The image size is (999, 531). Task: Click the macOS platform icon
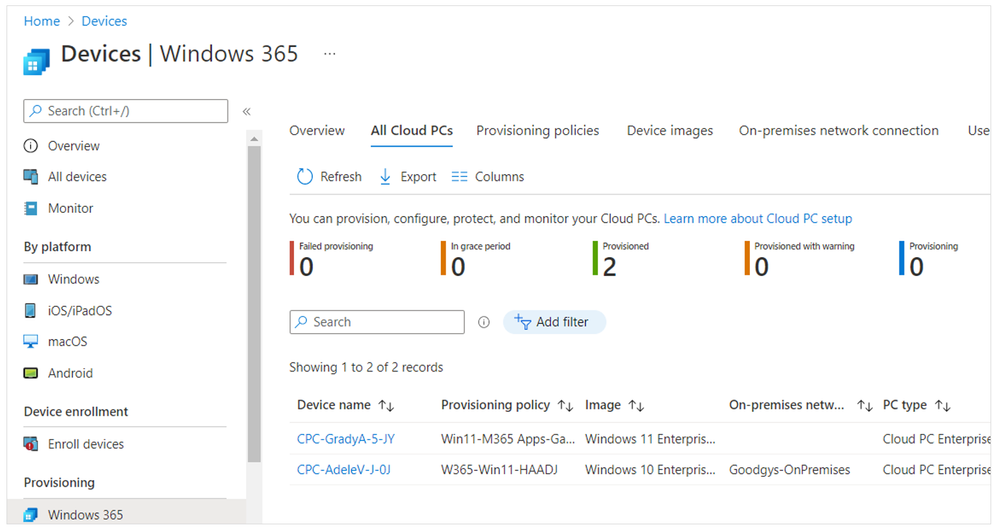tap(31, 342)
